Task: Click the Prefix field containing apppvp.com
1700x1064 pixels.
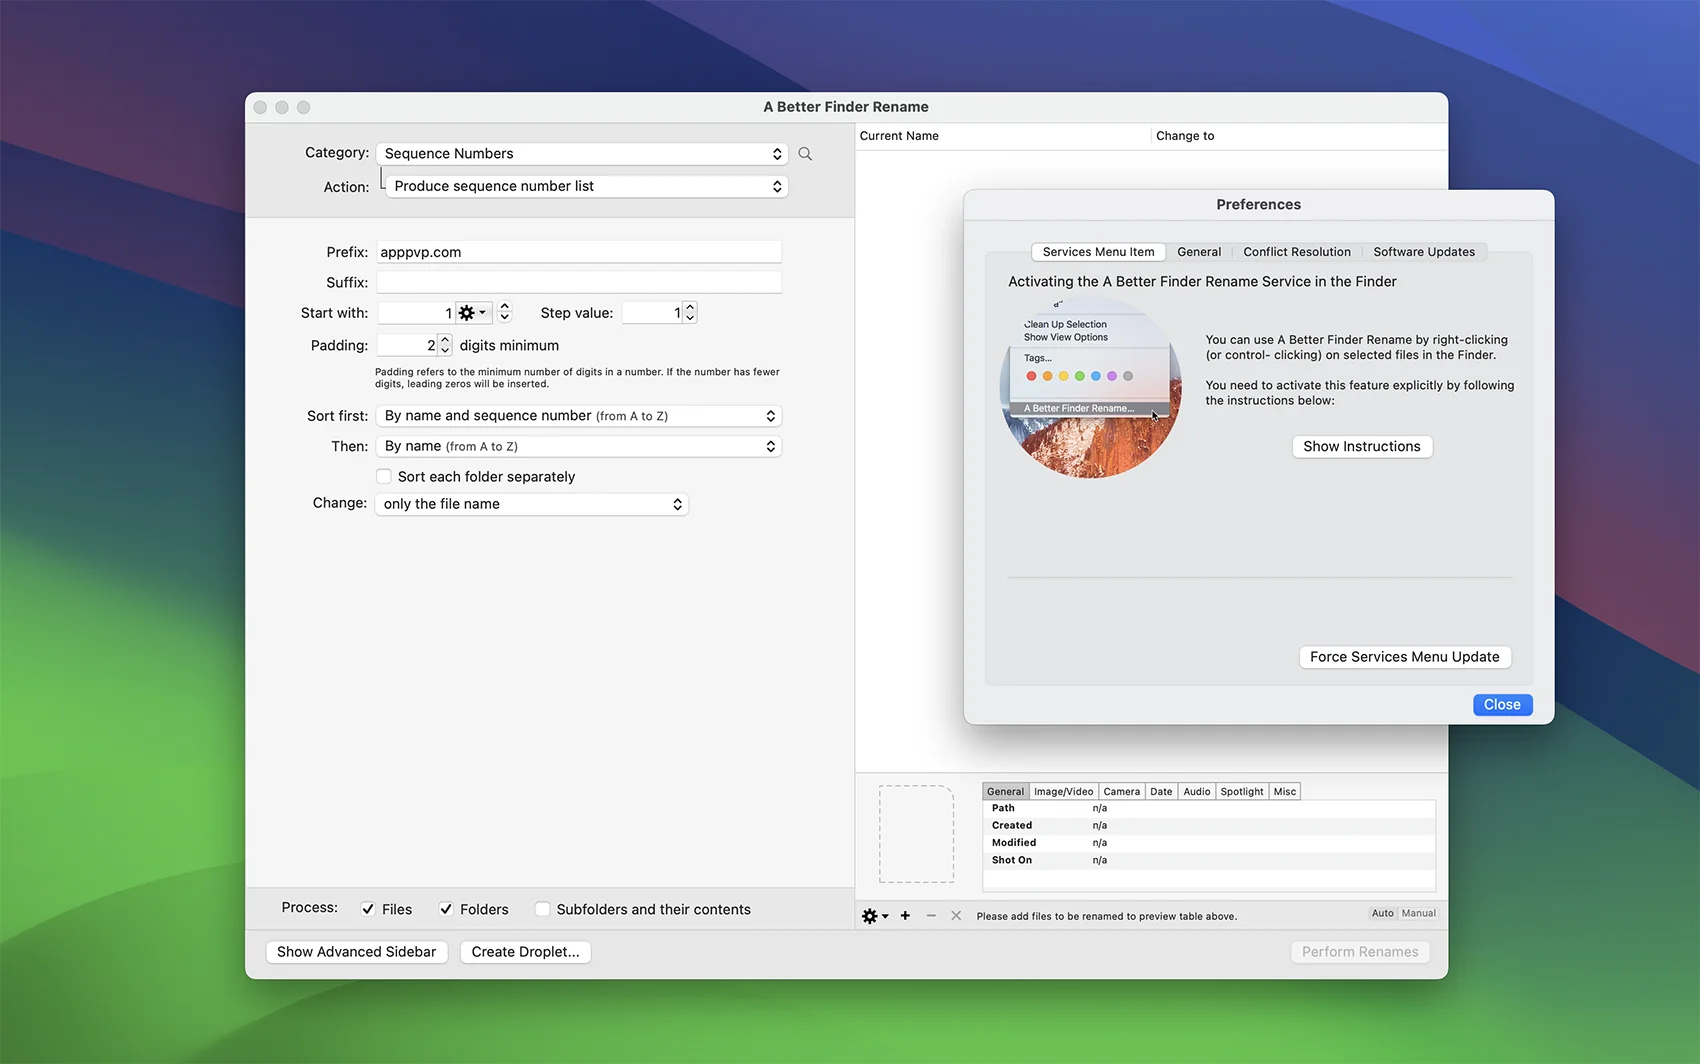Action: [x=579, y=252]
